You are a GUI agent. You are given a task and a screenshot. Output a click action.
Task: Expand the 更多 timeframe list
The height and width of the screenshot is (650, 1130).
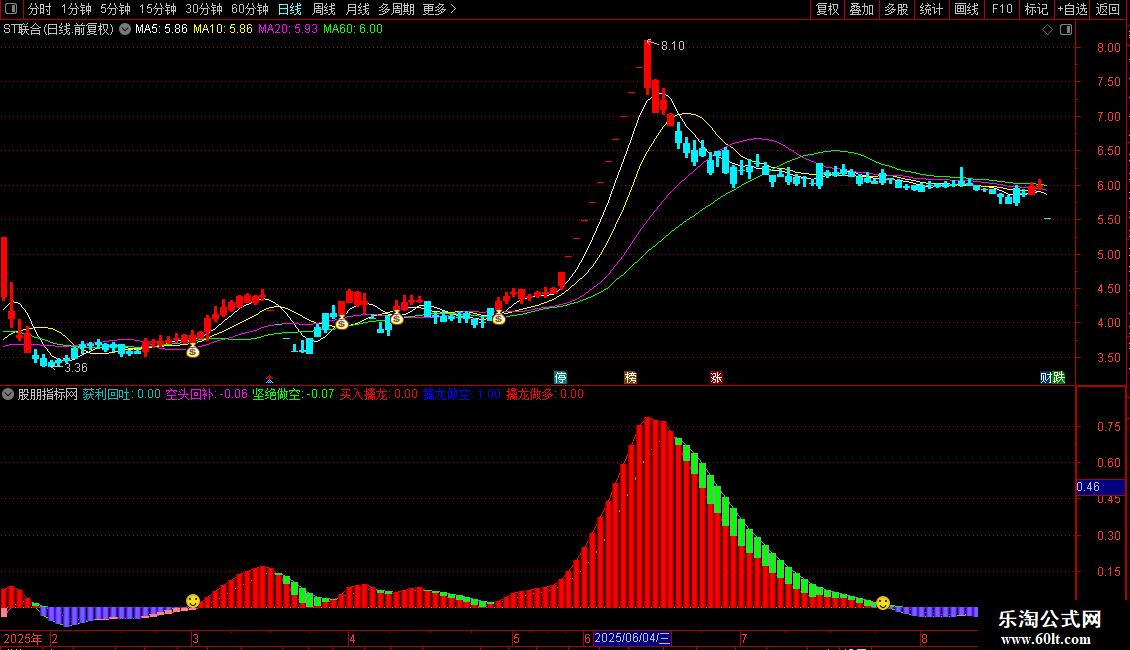[x=440, y=9]
